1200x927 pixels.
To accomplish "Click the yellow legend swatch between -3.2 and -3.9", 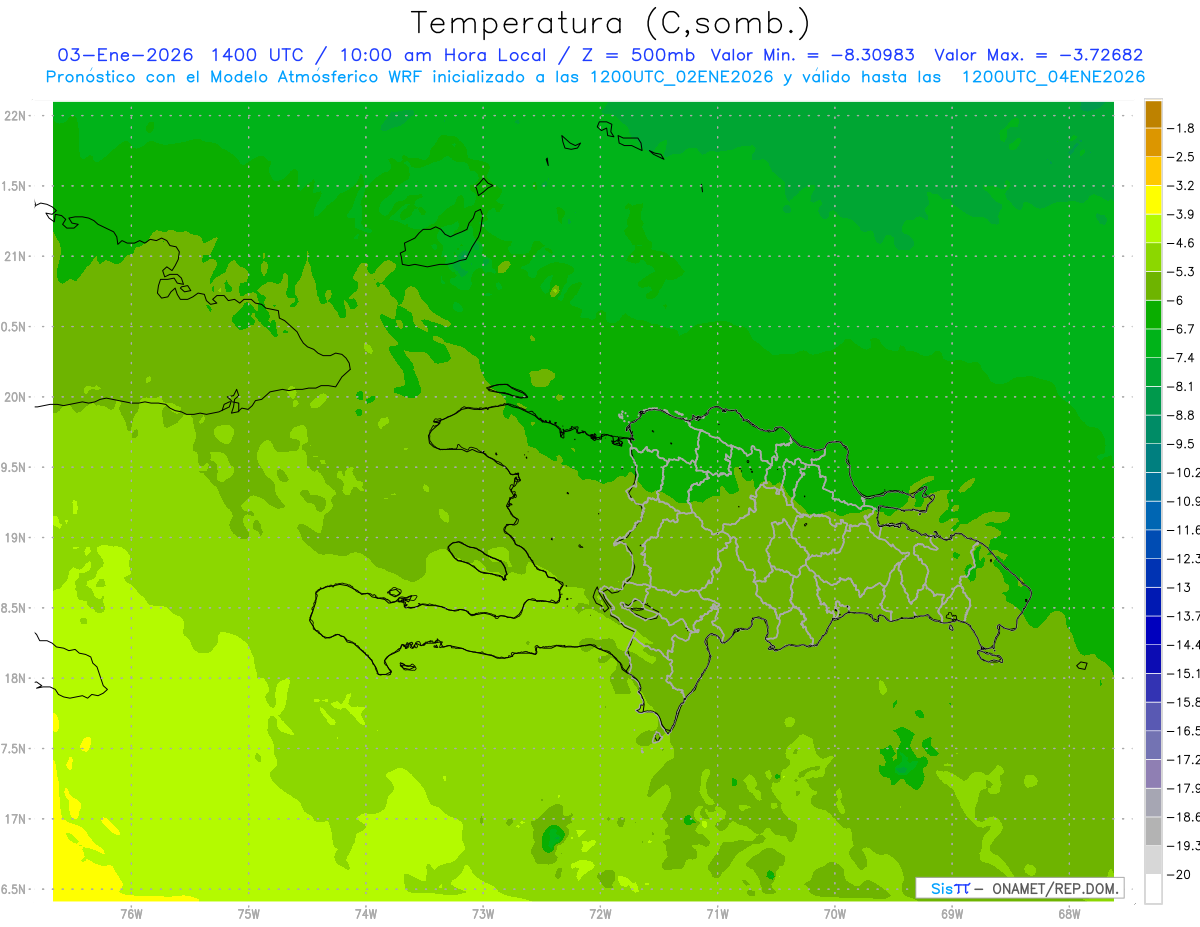I will (1153, 200).
